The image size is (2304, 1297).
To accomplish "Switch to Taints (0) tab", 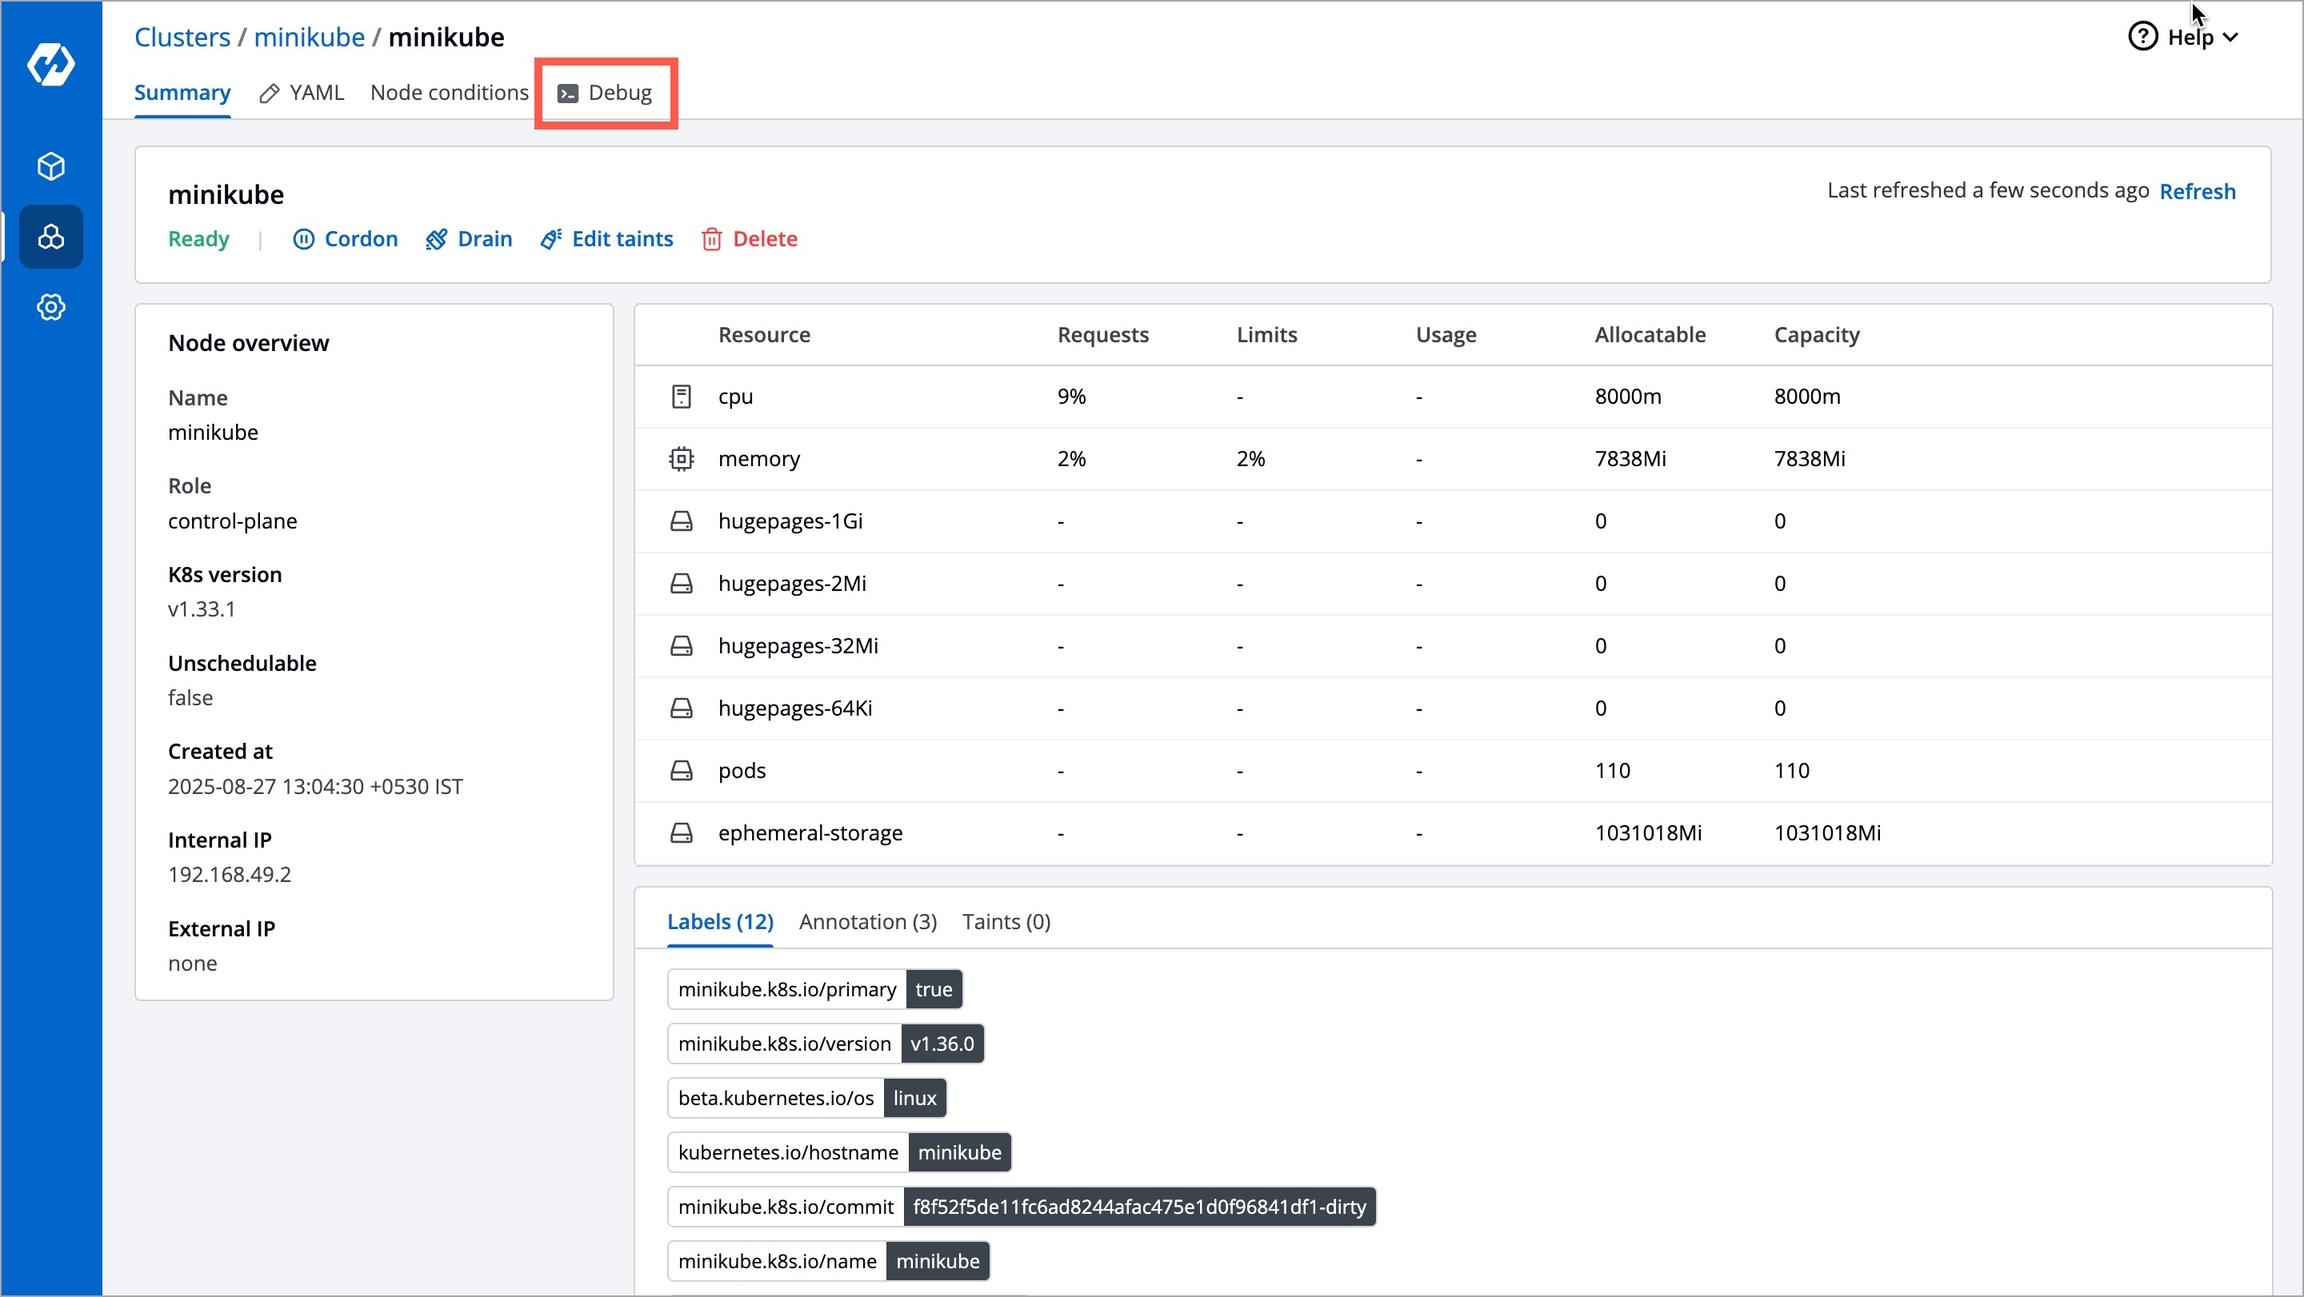I will 1006,921.
